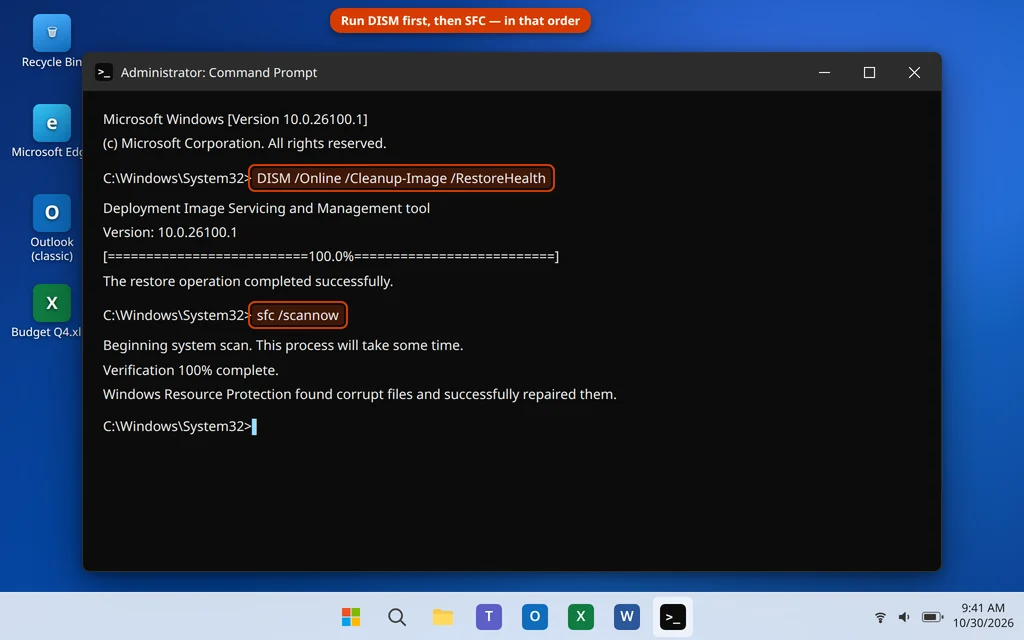
Task: Click 'The restore operation completed successfully.' line
Action: [248, 281]
